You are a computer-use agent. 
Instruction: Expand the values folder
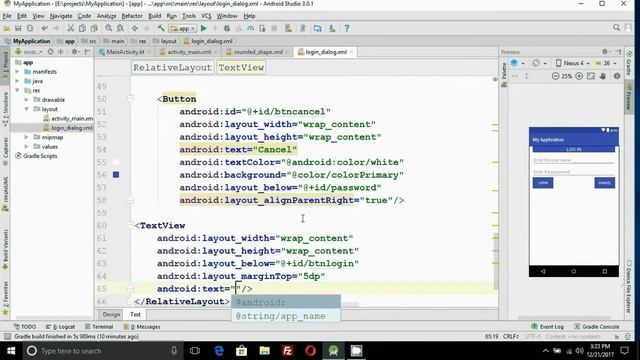pos(27,147)
